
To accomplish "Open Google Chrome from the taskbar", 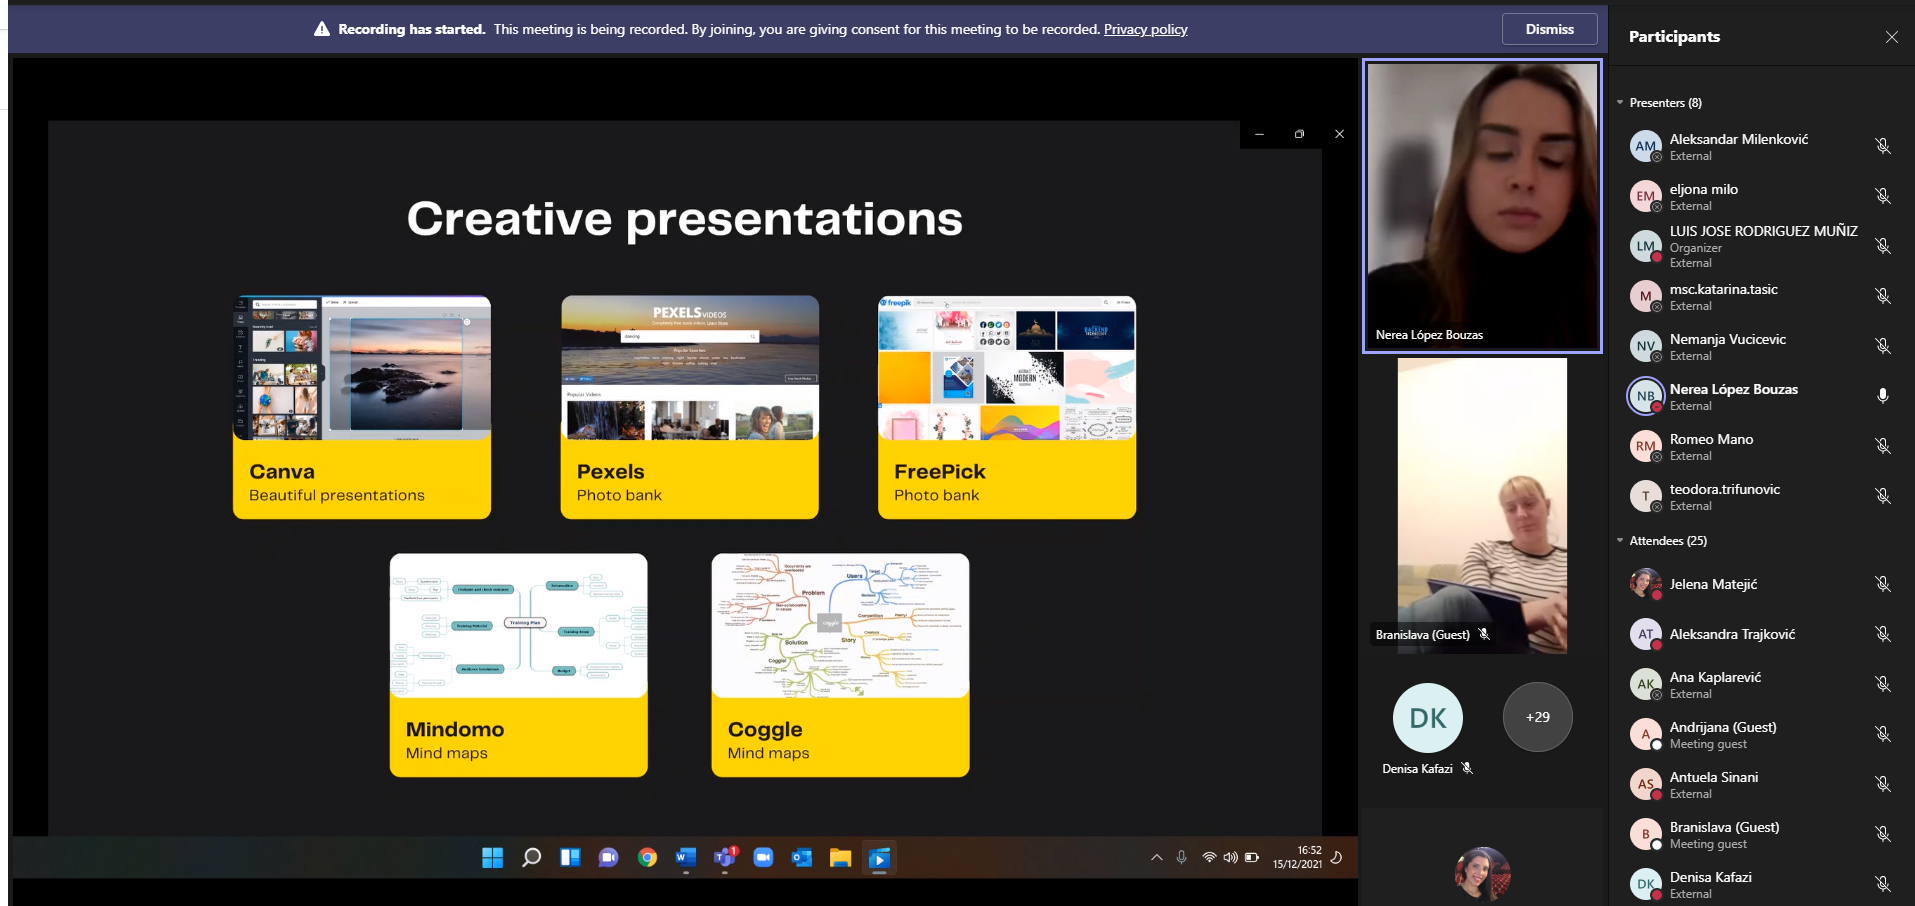I will pyautogui.click(x=647, y=858).
